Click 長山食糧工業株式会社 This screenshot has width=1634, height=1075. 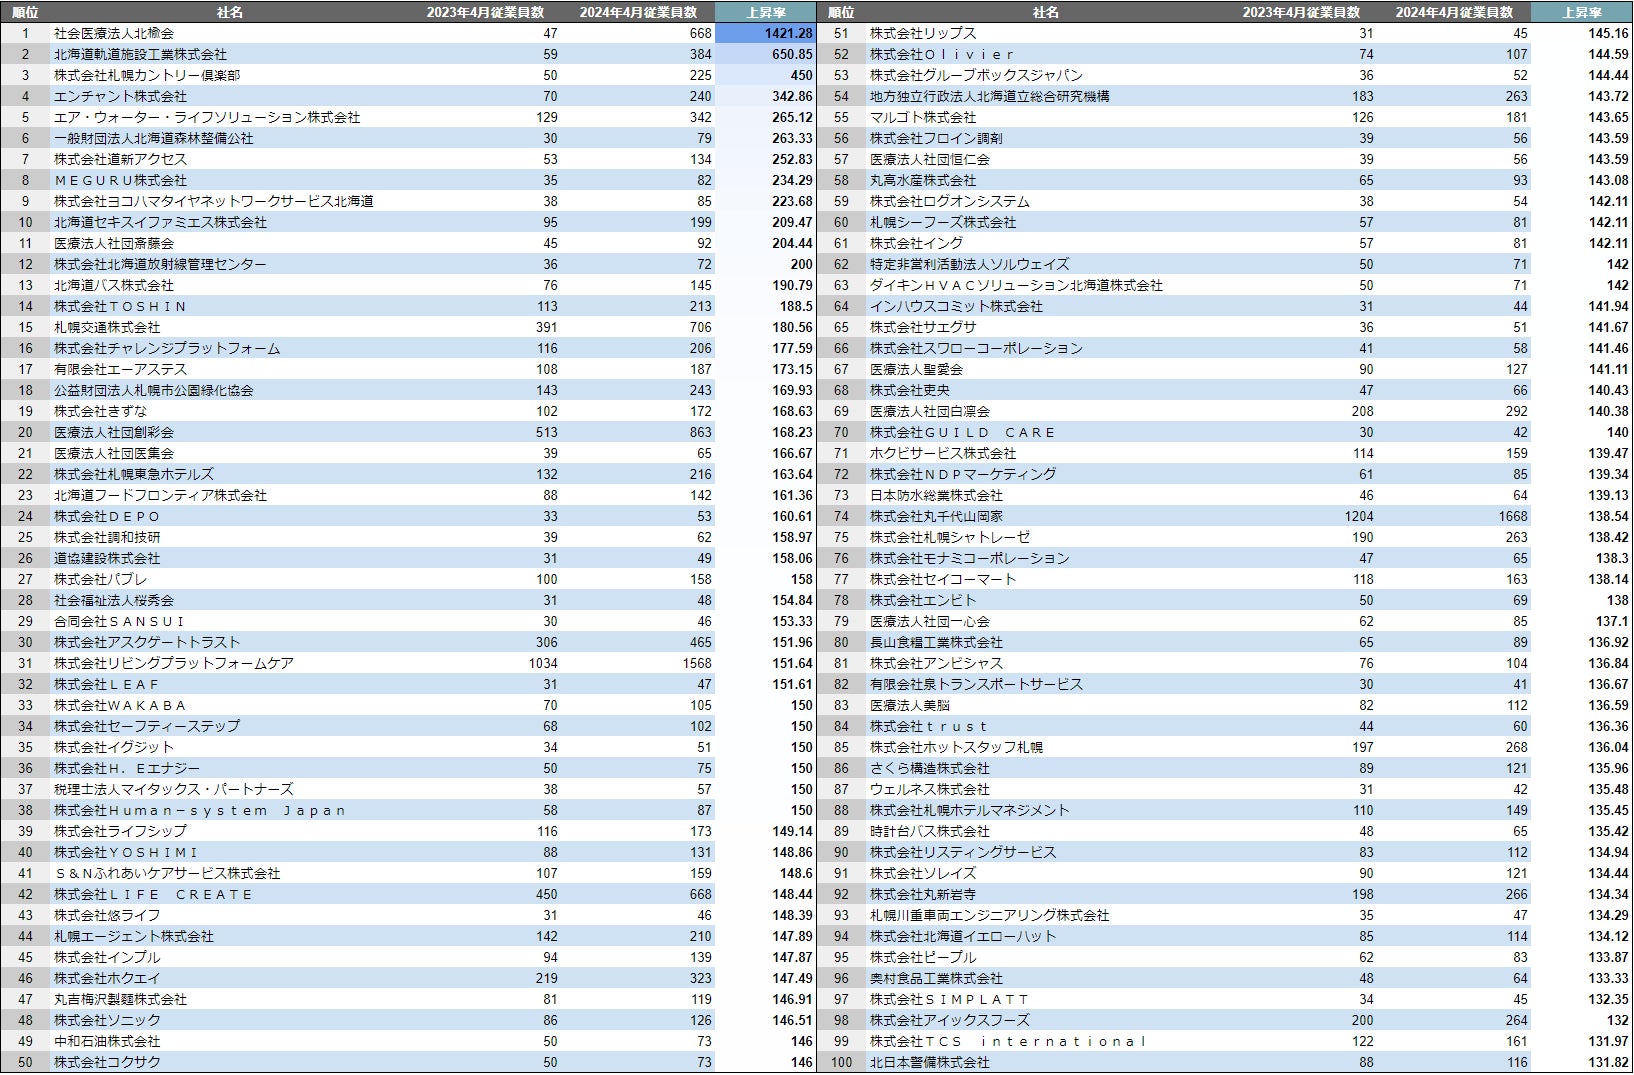point(936,642)
